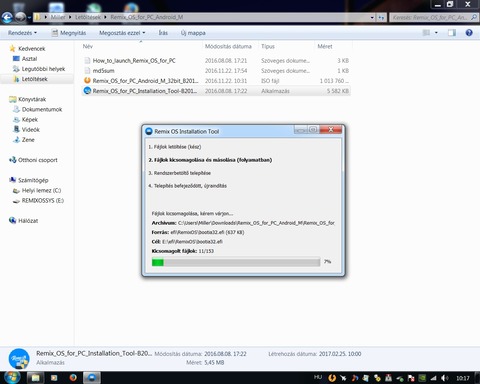The image size is (480, 384).
Task: Click the ISO file's orange disc icon
Action: pyautogui.click(x=87, y=80)
